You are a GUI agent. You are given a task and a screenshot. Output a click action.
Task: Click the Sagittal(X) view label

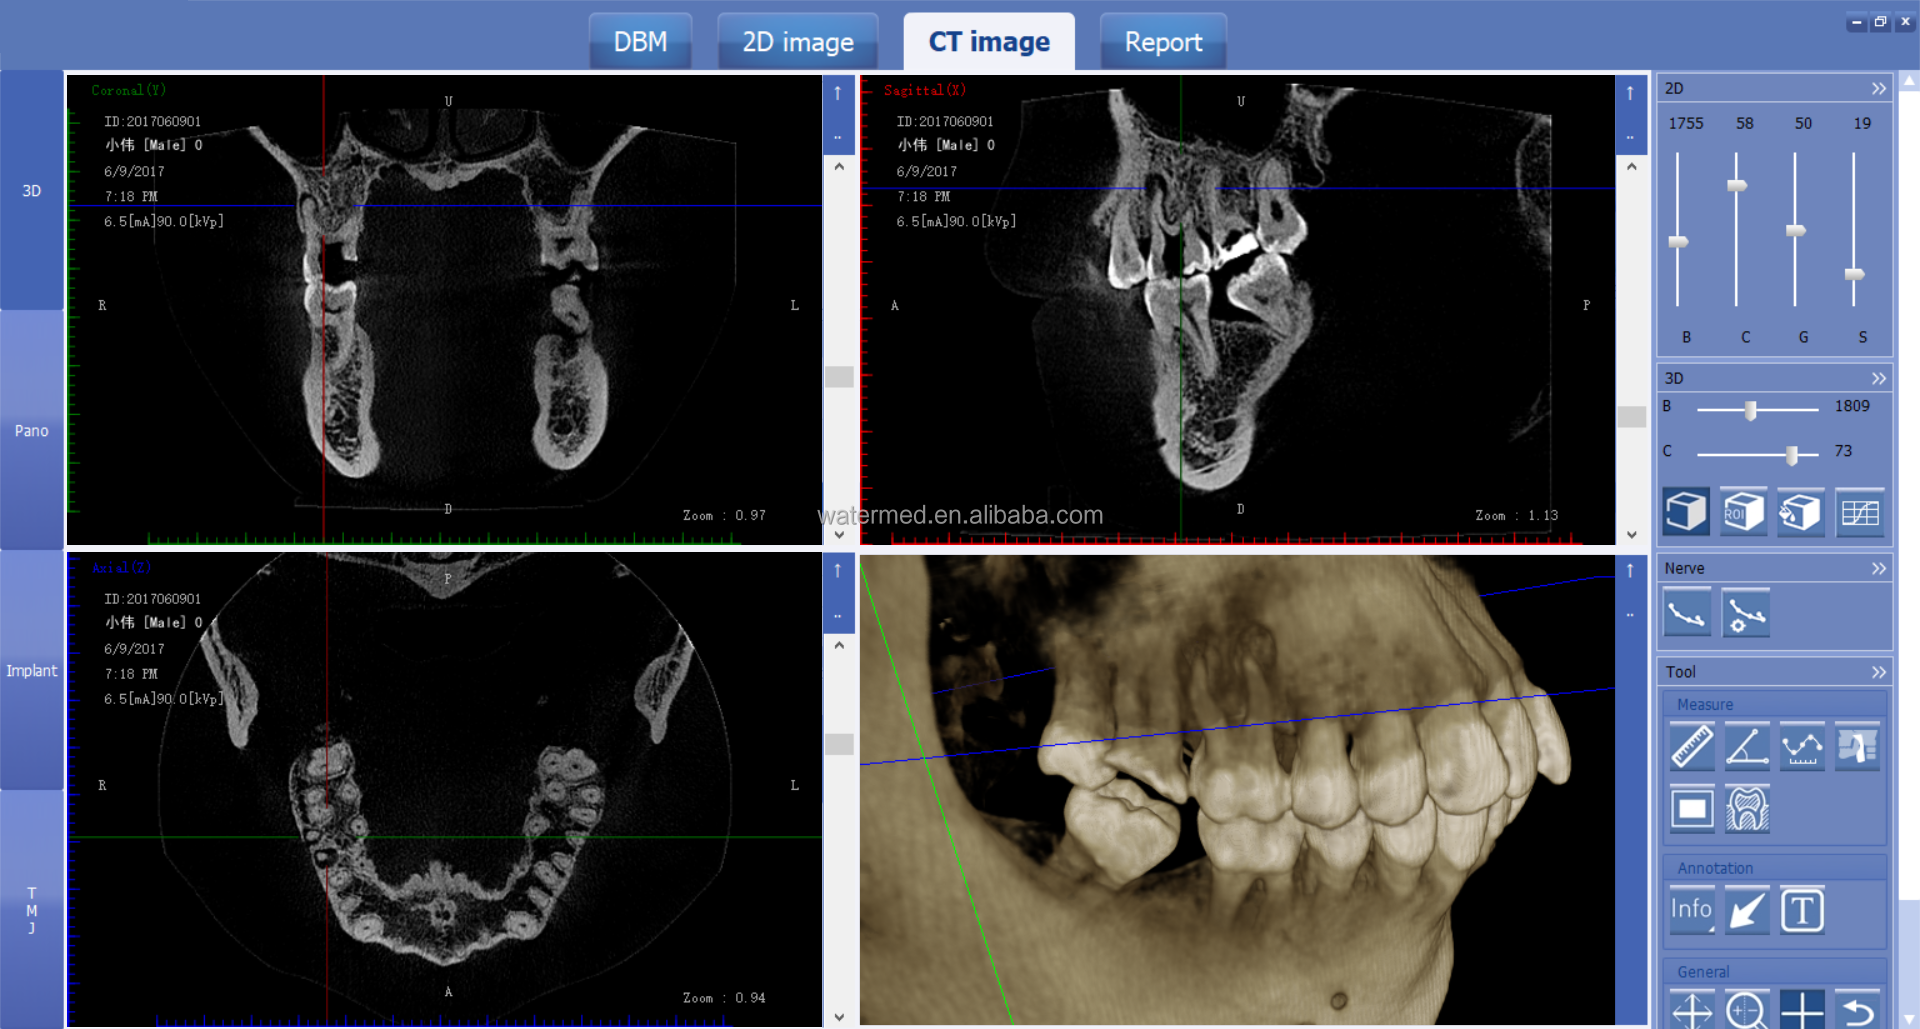(x=925, y=90)
